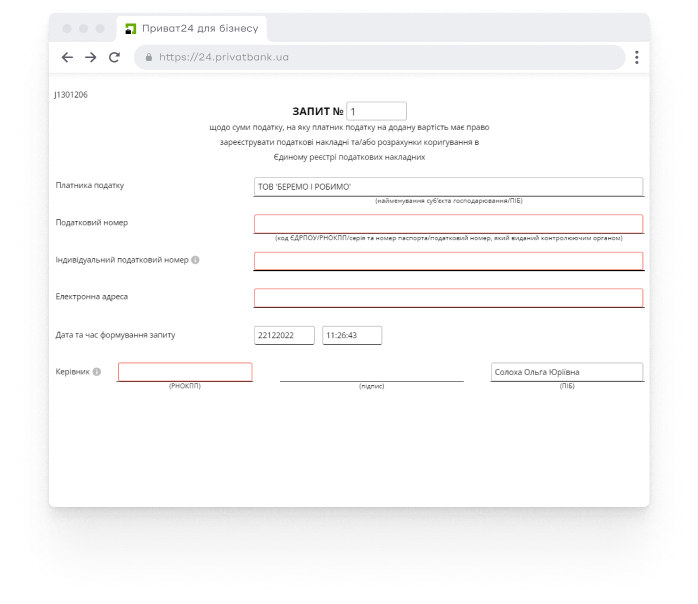Screen dimensions: 698x604
Task: Click info icon beside Керівник label
Action: tap(97, 372)
